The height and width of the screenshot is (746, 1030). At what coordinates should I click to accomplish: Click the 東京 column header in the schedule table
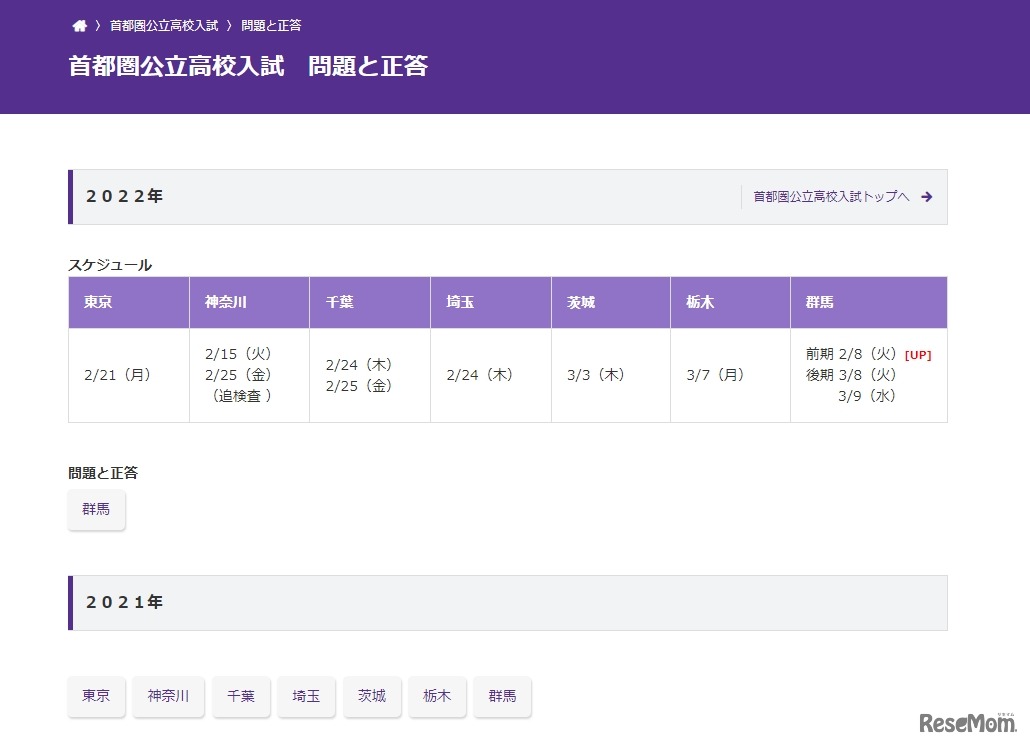[97, 302]
